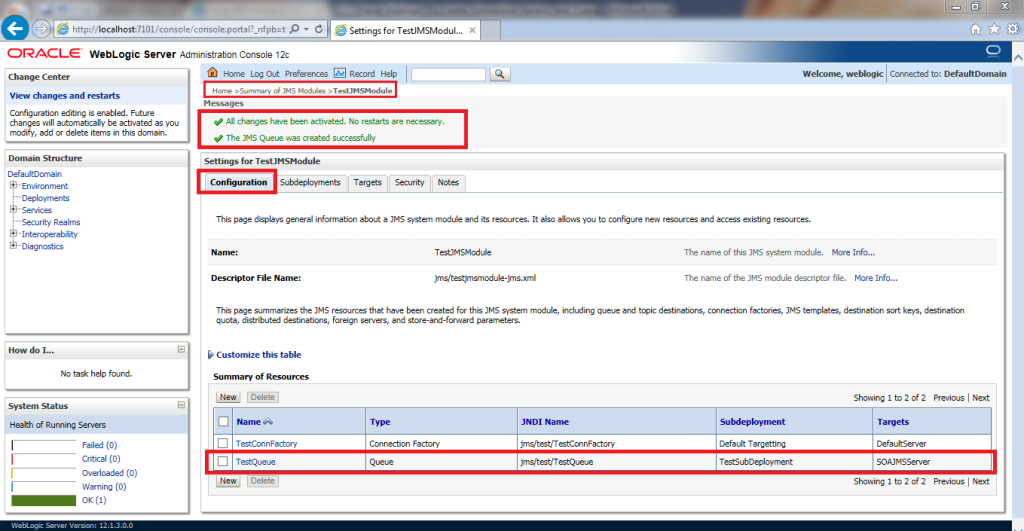This screenshot has height=531, width=1024.
Task: Expand the Environment tree node
Action: [13, 186]
